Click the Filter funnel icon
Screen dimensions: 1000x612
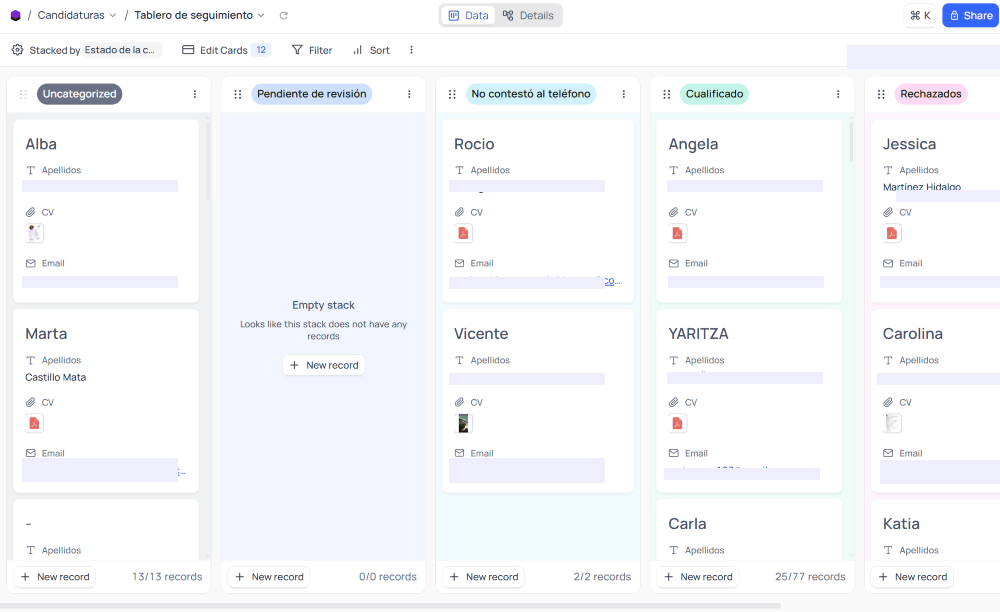297,50
